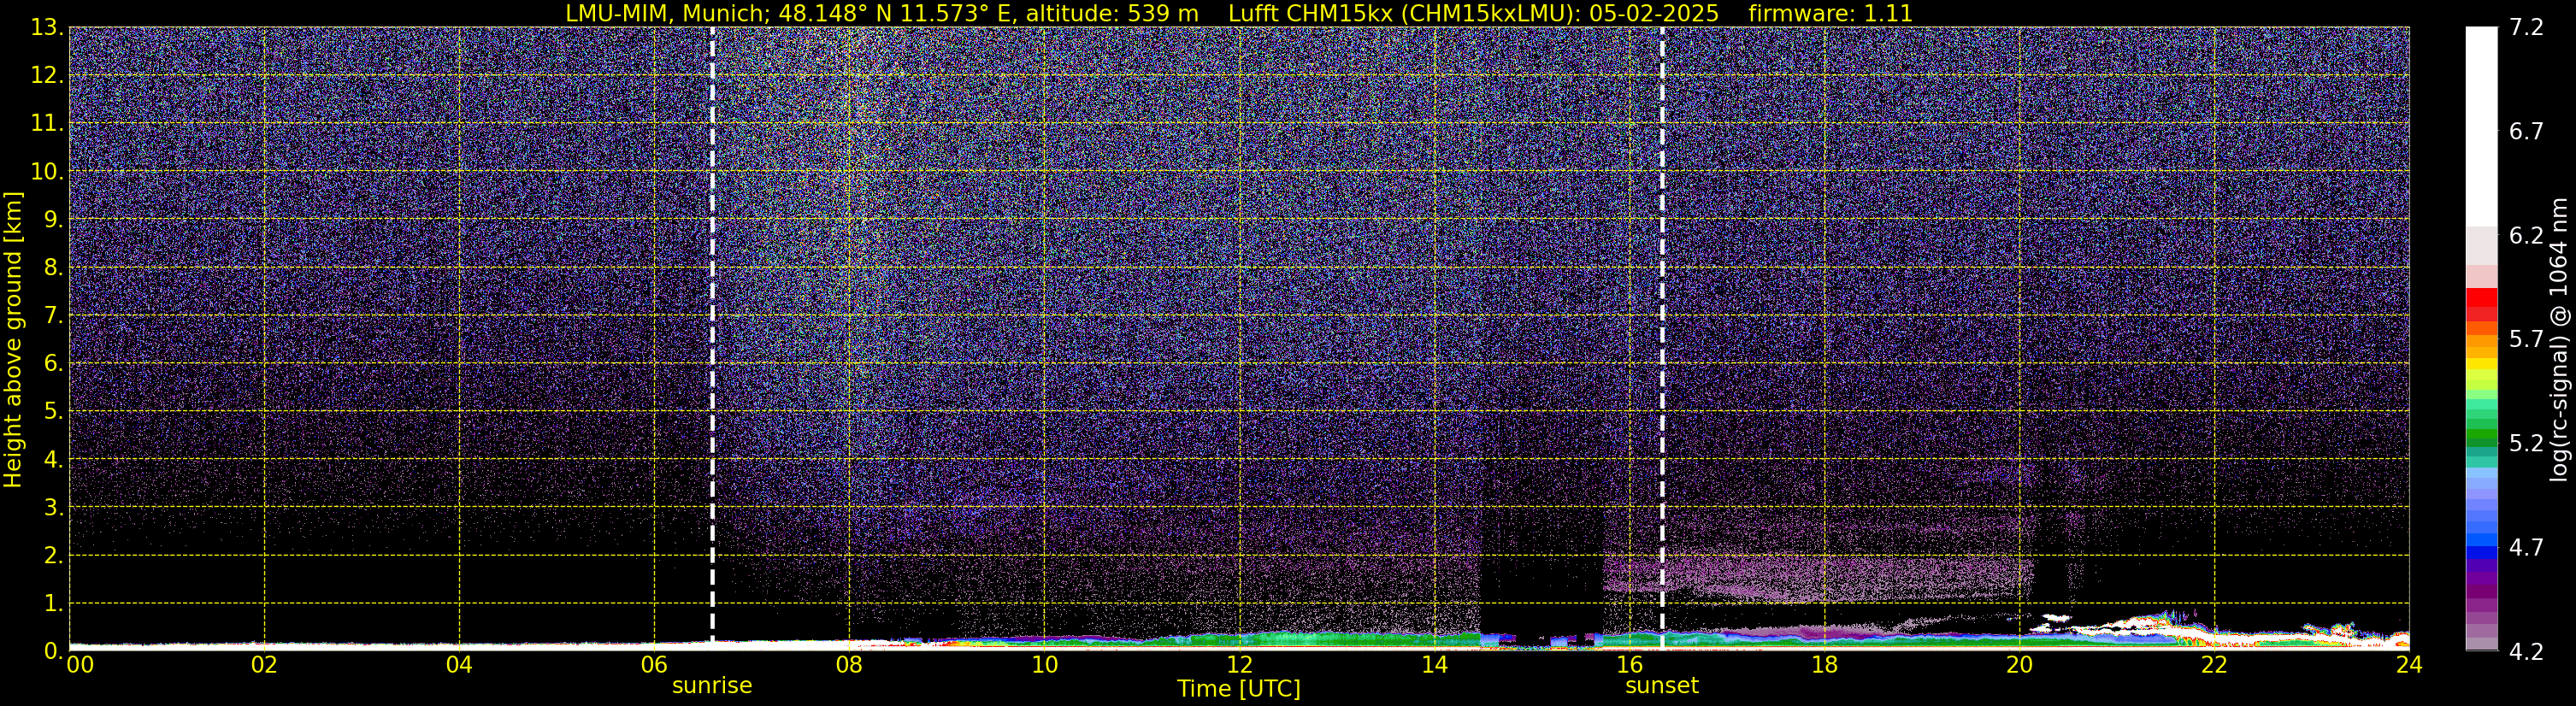This screenshot has height=706, width=2576.
Task: Click the 'sunrise' label below the axis
Action: pos(712,685)
